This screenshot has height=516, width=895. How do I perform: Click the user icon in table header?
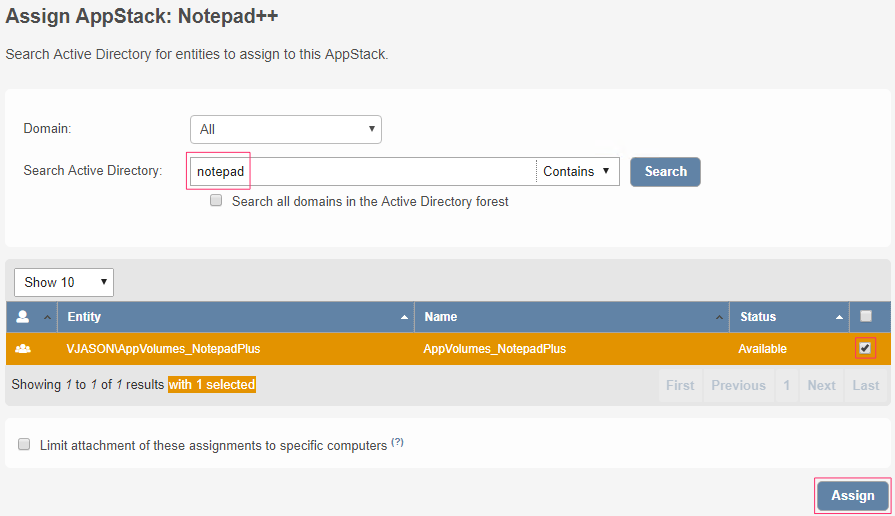(x=23, y=317)
